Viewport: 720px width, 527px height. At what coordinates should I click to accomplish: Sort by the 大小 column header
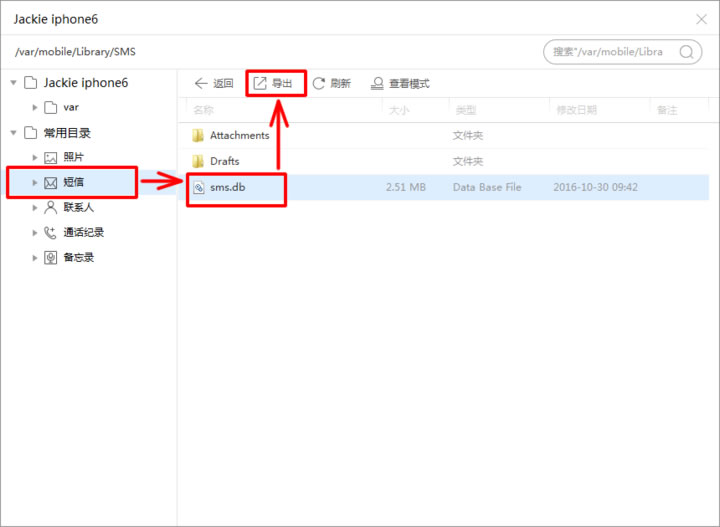(x=399, y=110)
